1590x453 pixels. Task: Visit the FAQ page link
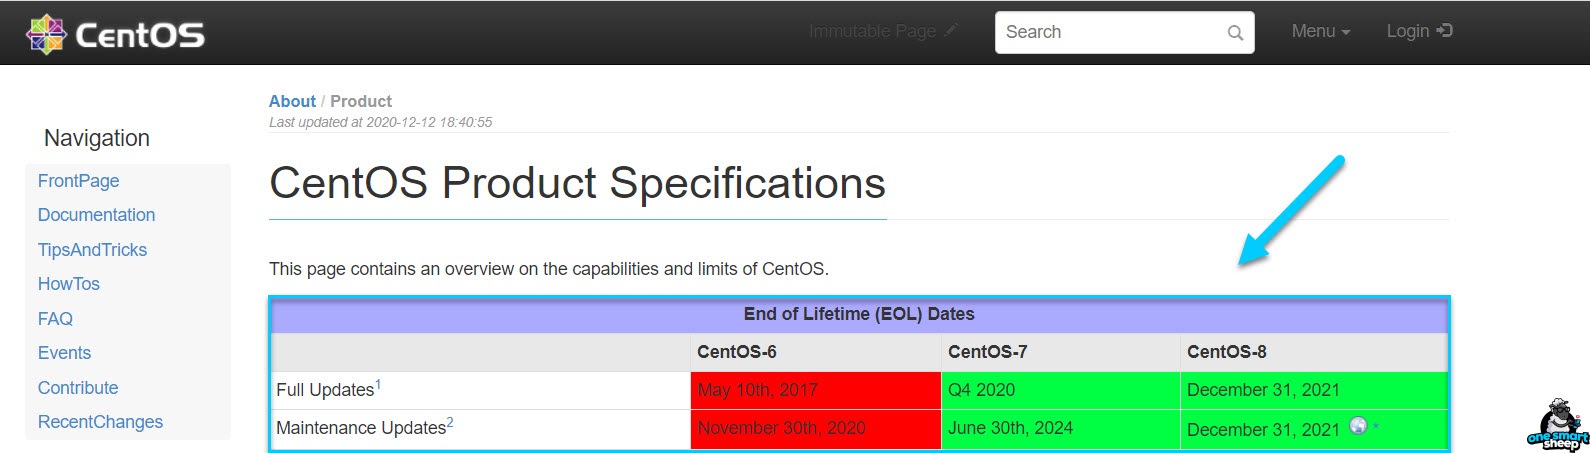[x=56, y=319]
